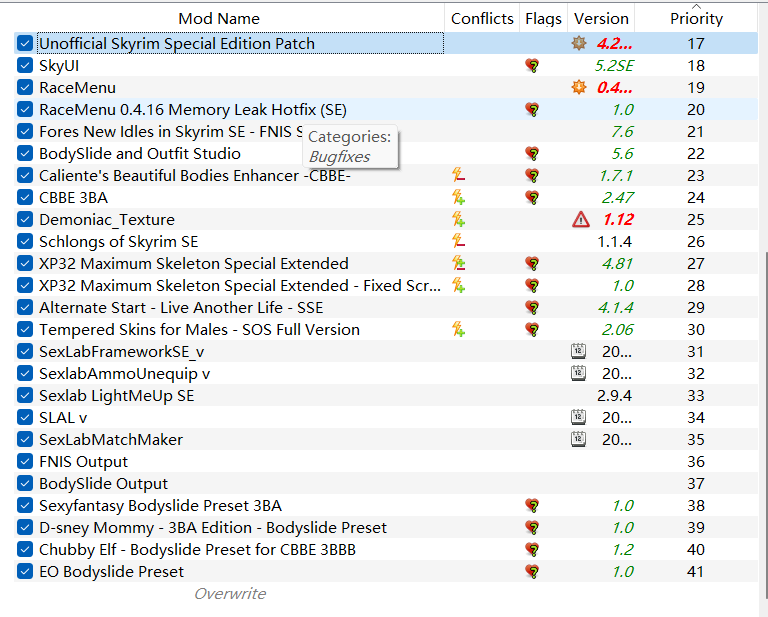Screen dimensions: 768x617
Task: Click the flag icon for RaceMenu Memory Leak Hotfix
Action: 532,110
